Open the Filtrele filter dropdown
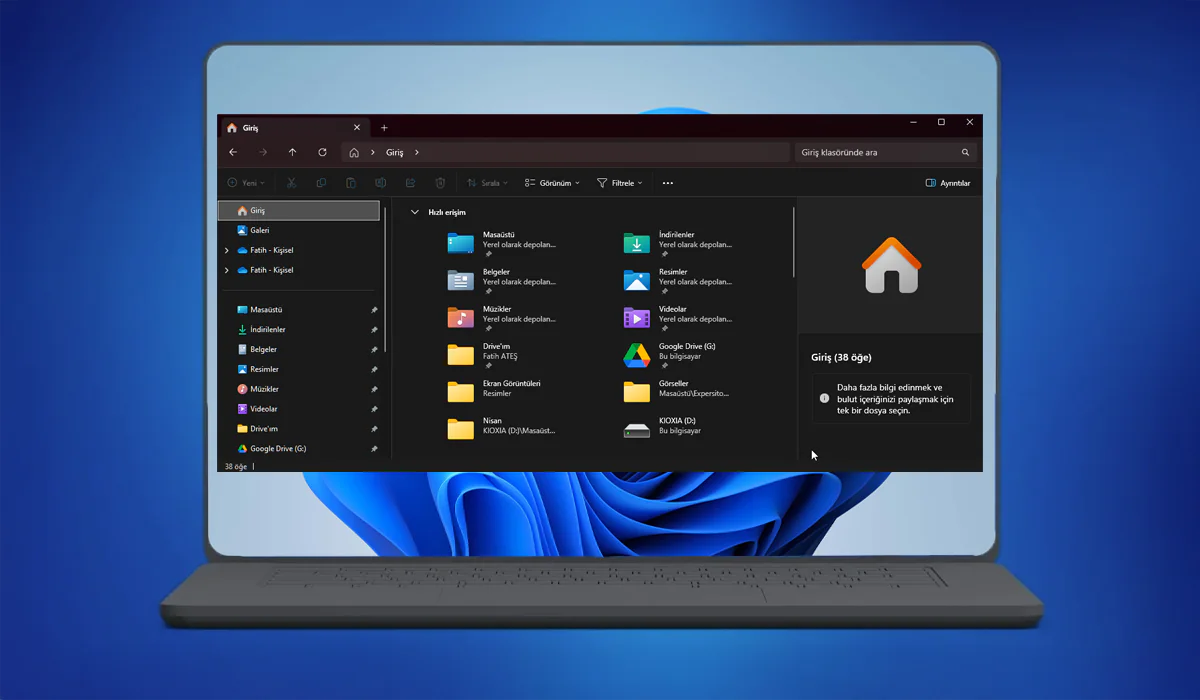Image resolution: width=1200 pixels, height=700 pixels. click(x=619, y=183)
